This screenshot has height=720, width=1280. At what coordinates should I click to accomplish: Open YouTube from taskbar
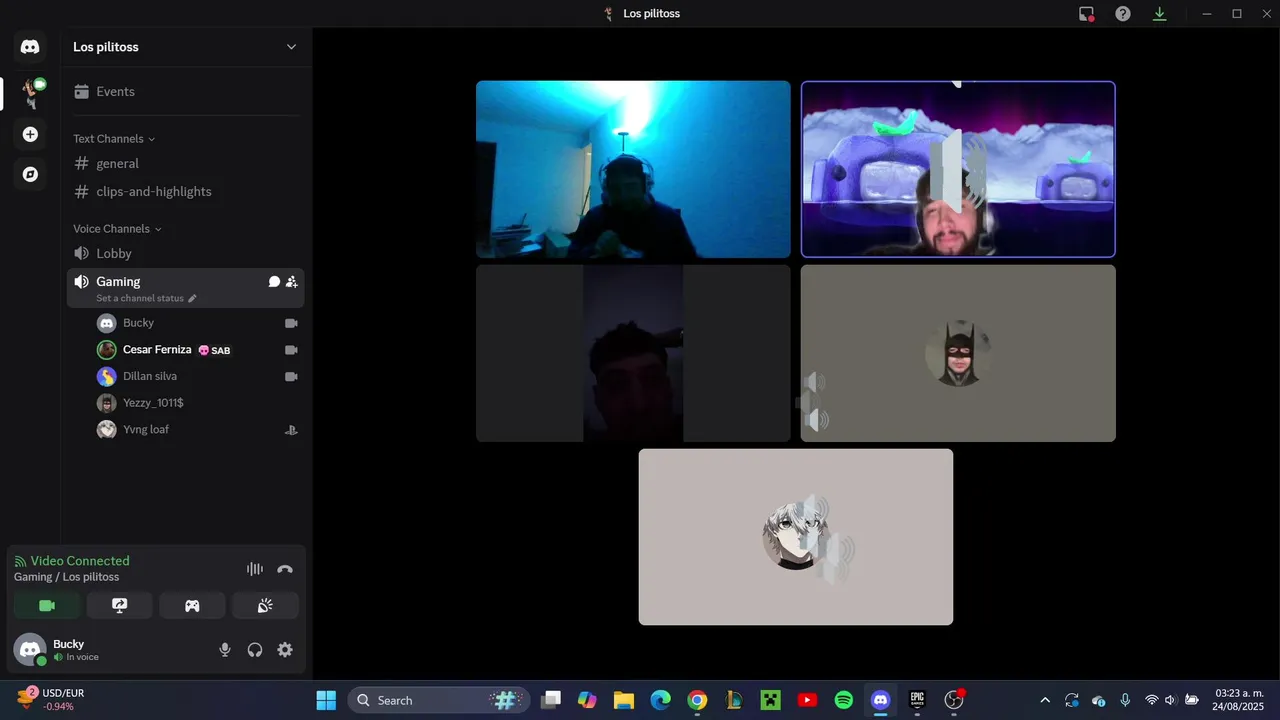808,700
